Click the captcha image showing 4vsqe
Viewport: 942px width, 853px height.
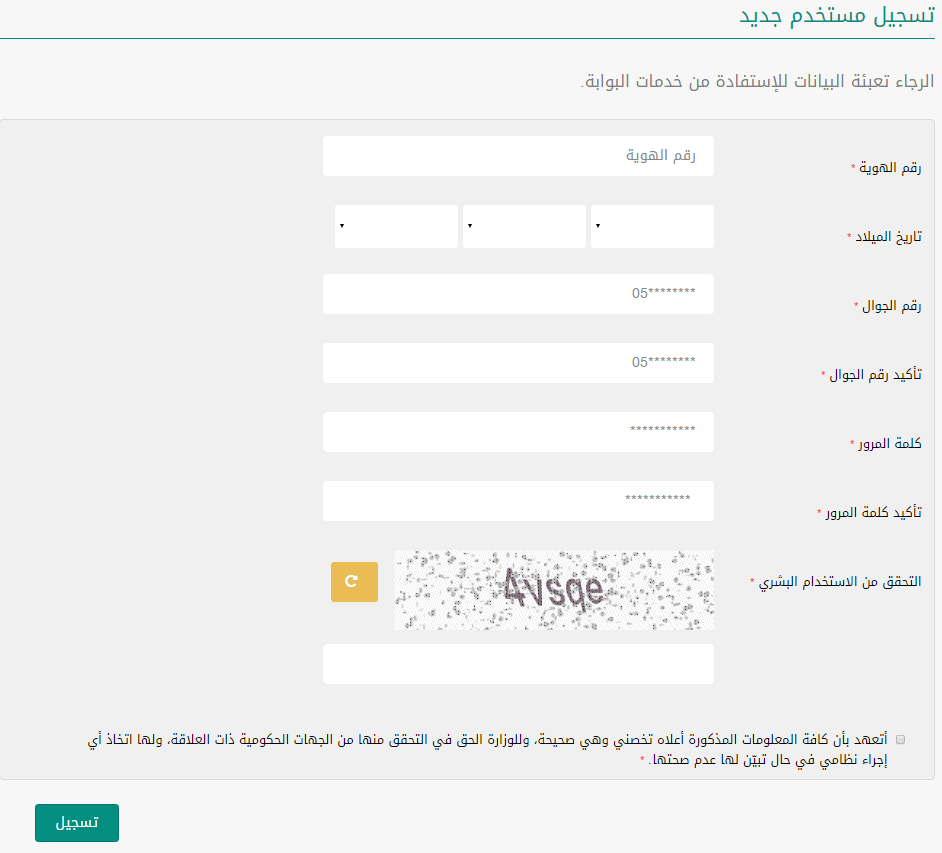click(x=554, y=590)
